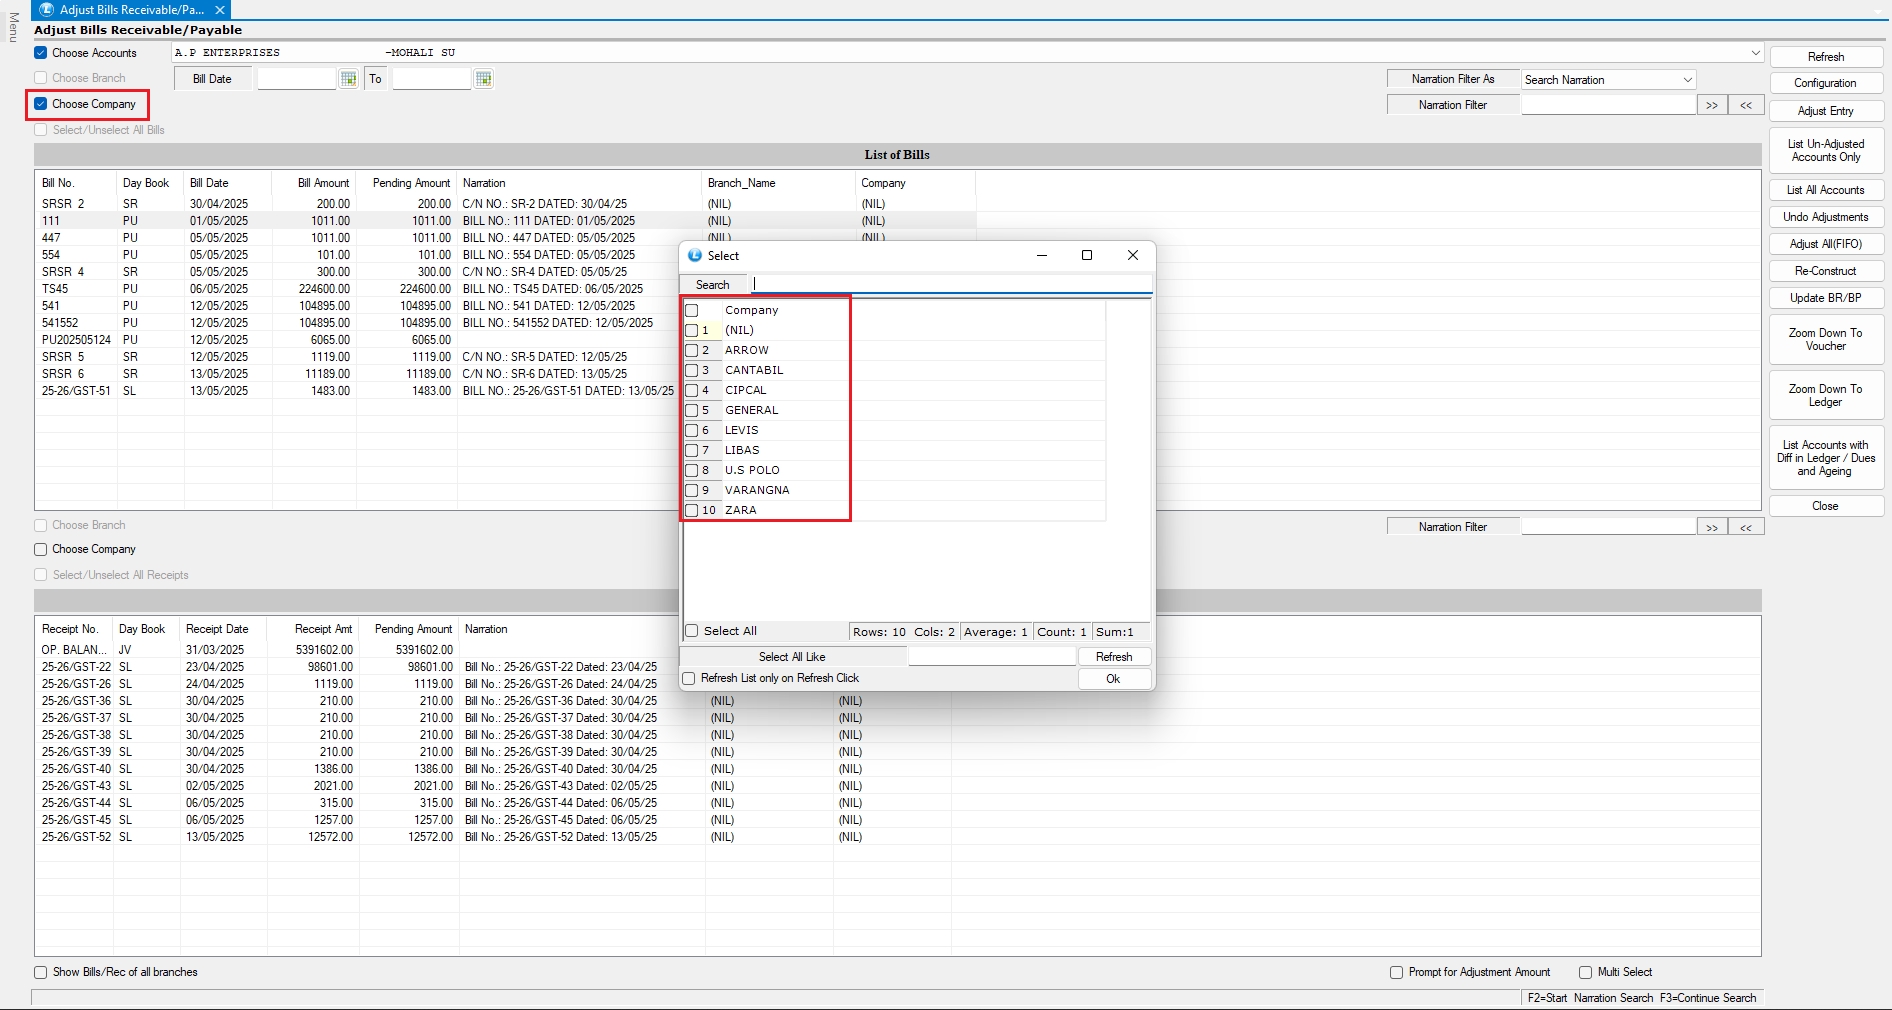
Task: Open the Choose Accounts dropdown list
Action: tap(1755, 53)
